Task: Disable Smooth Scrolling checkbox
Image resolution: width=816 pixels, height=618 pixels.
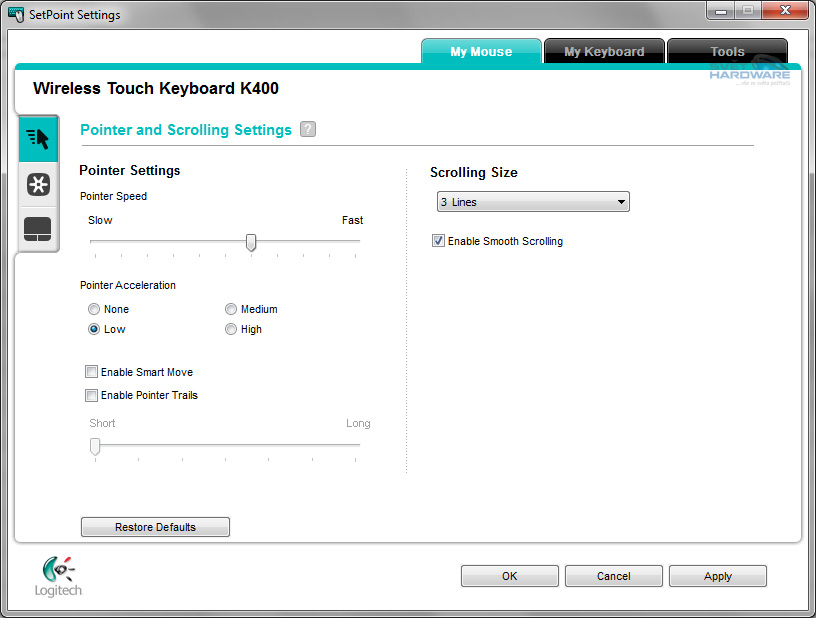Action: point(438,241)
